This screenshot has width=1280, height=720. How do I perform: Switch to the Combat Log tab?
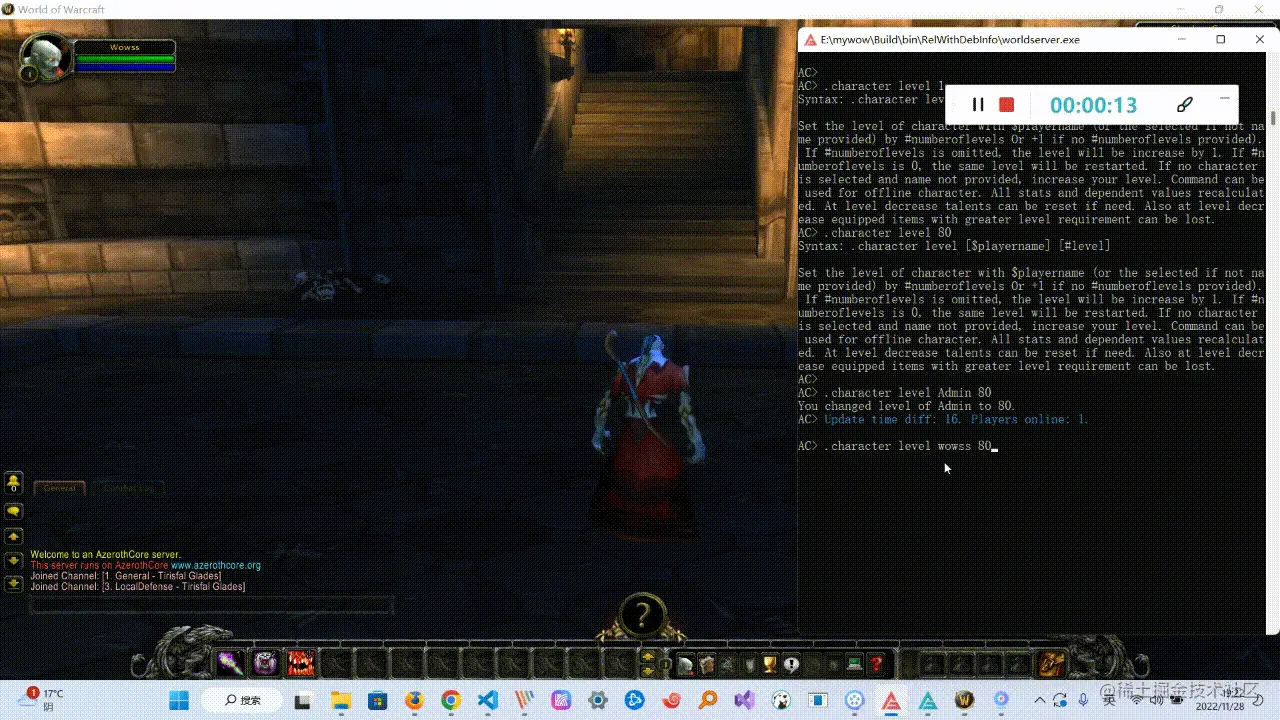click(x=129, y=488)
